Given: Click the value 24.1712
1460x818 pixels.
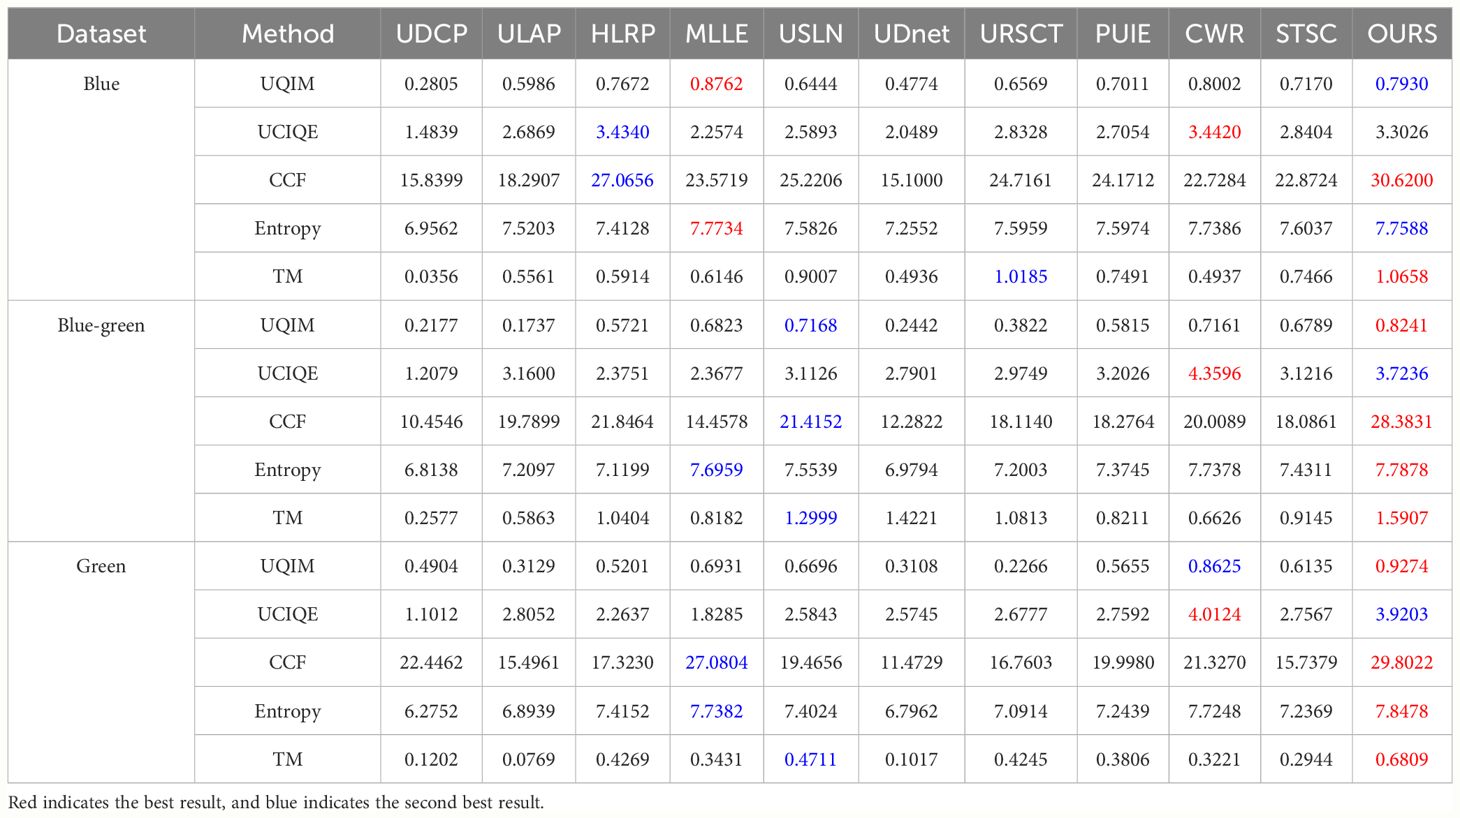Looking at the screenshot, I should click(1123, 180).
